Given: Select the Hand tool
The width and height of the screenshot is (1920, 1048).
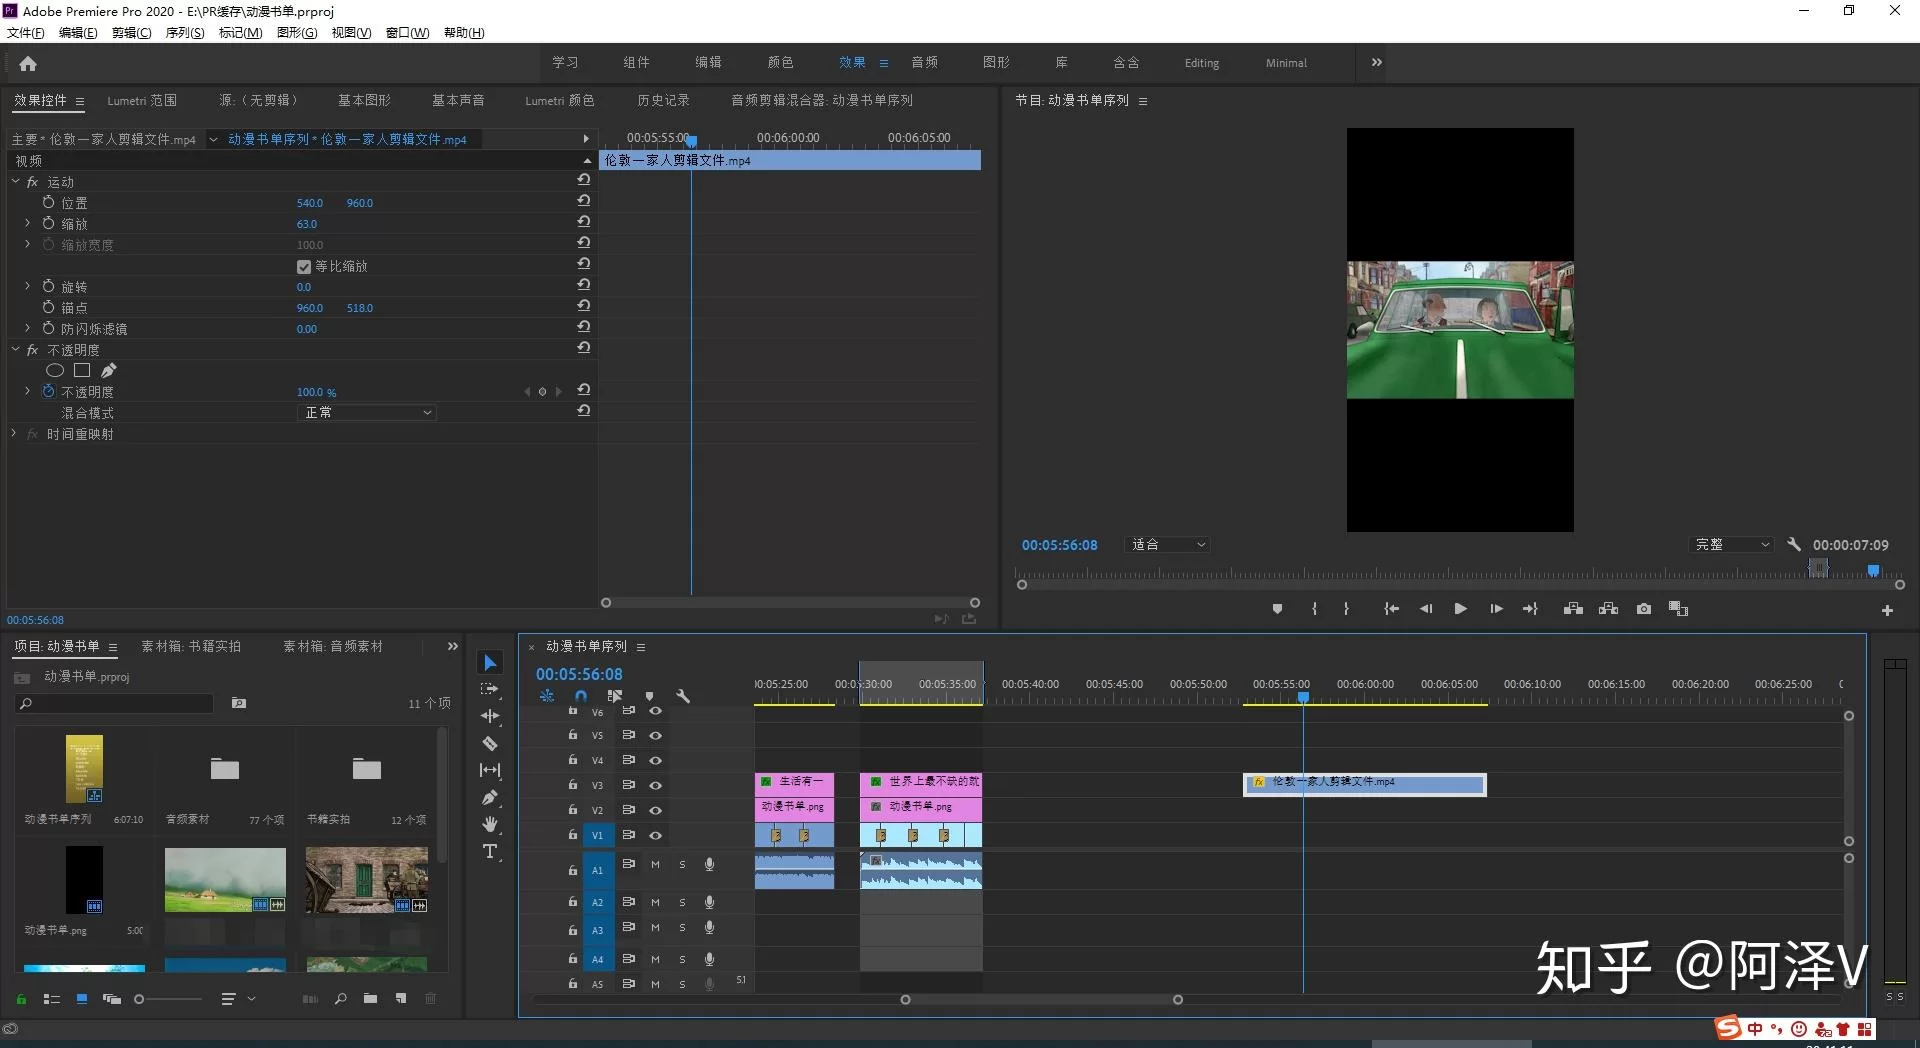Looking at the screenshot, I should [x=490, y=824].
